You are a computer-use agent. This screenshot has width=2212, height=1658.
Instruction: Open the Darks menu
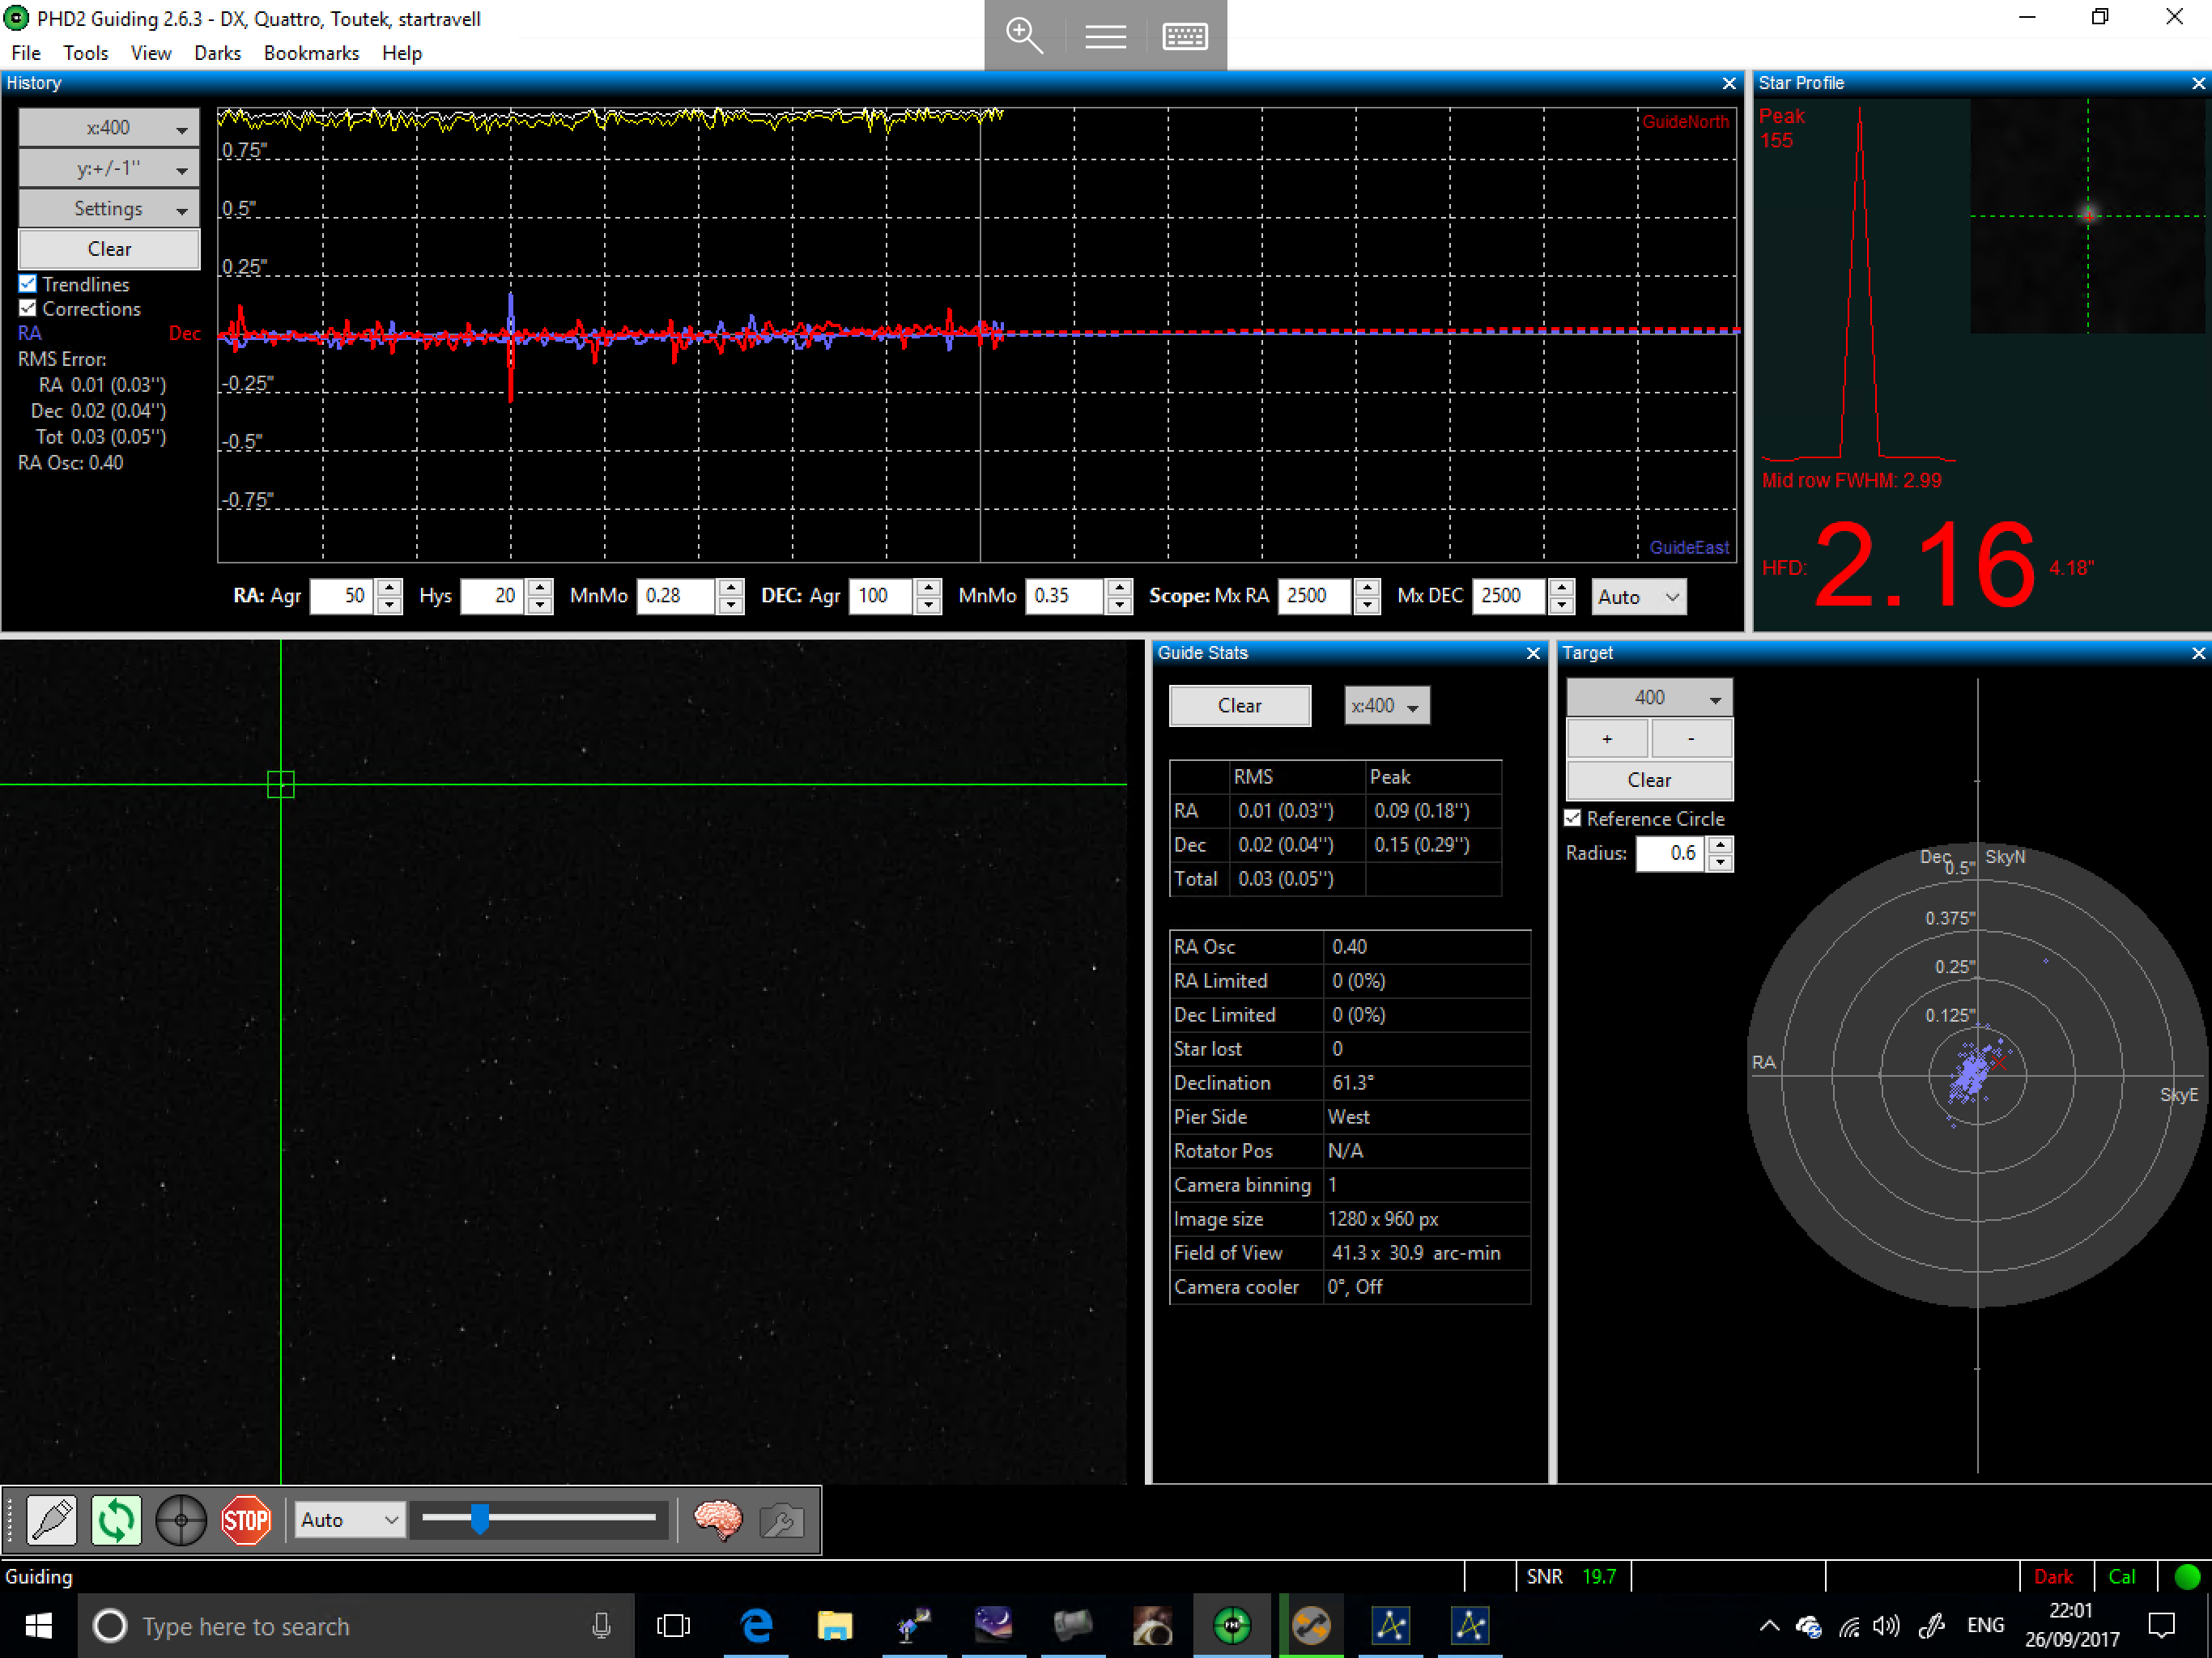point(217,53)
